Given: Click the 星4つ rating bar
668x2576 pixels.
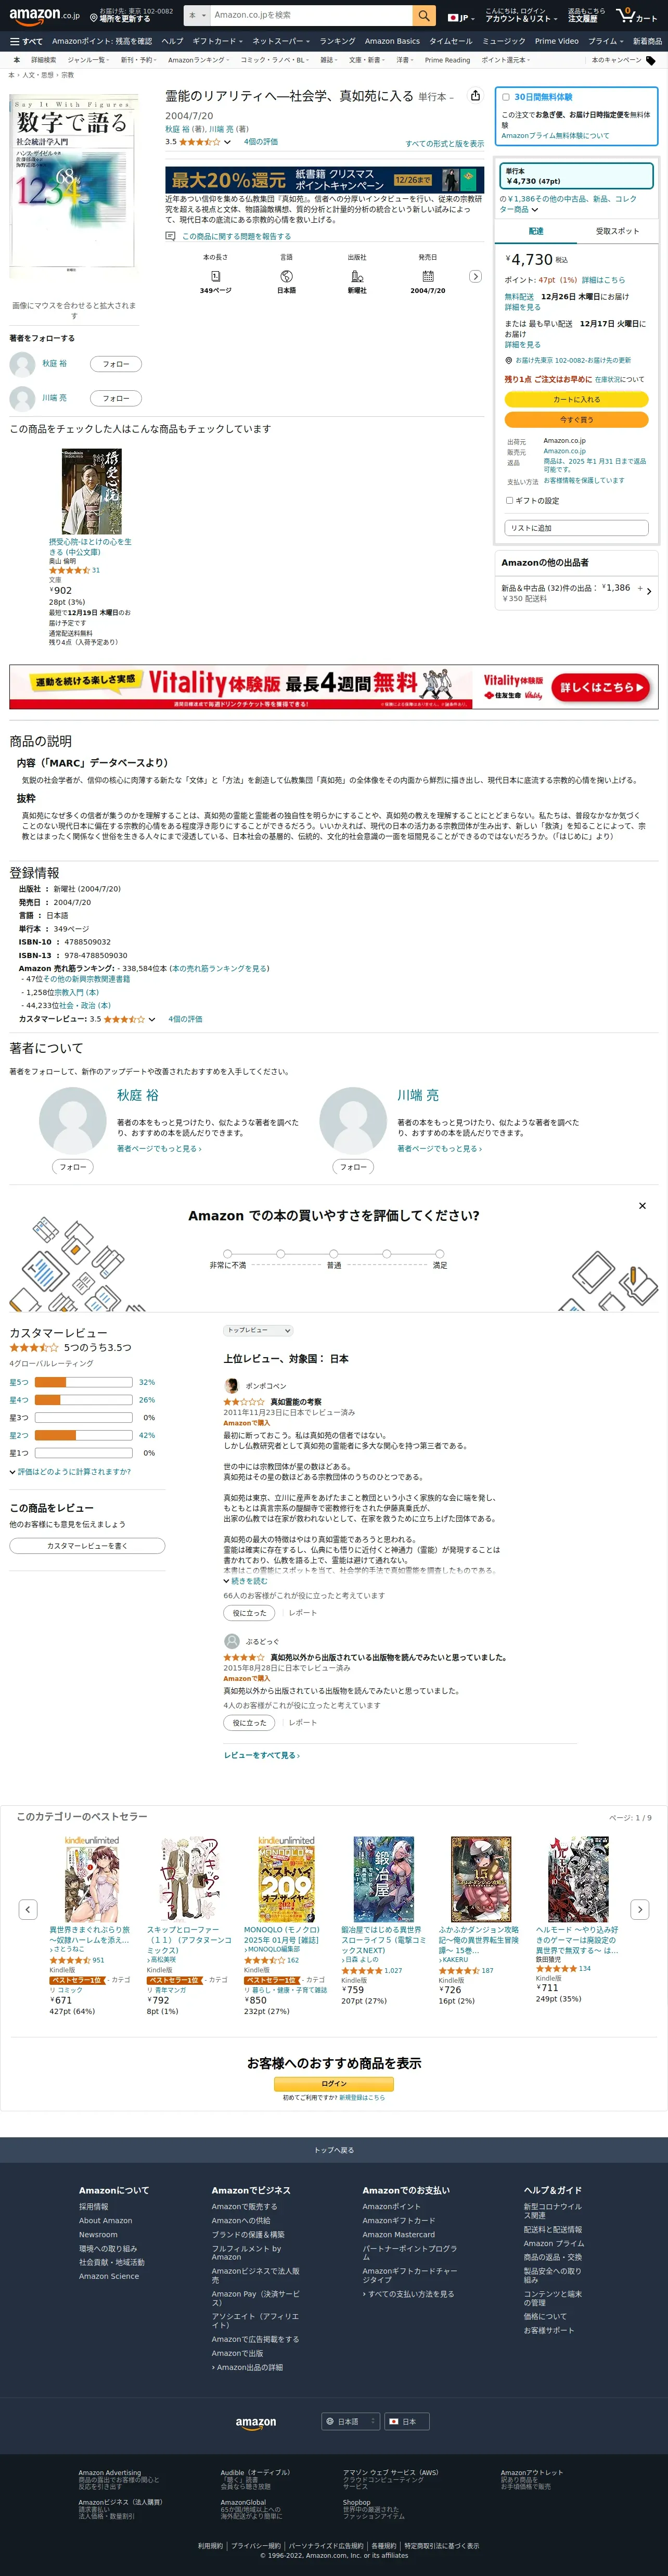Looking at the screenshot, I should pos(83,1400).
